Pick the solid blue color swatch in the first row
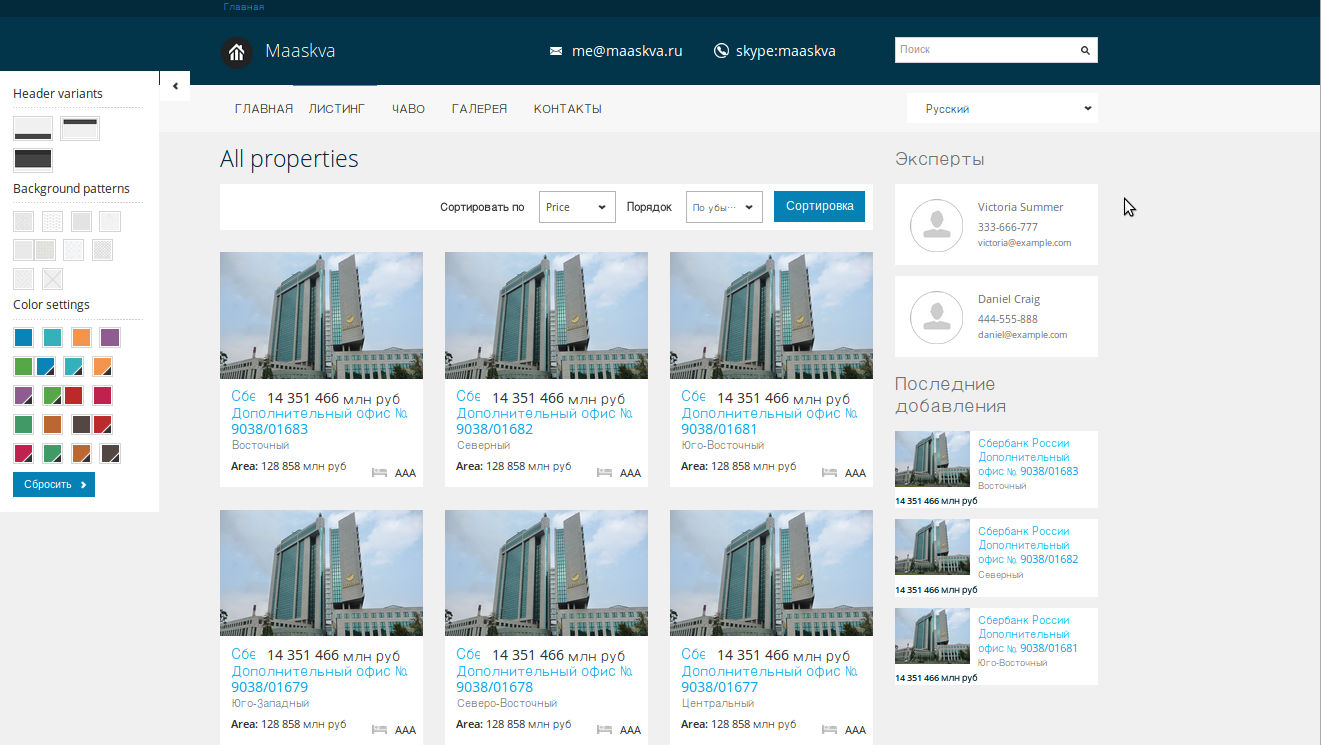The image size is (1321, 745). click(23, 338)
